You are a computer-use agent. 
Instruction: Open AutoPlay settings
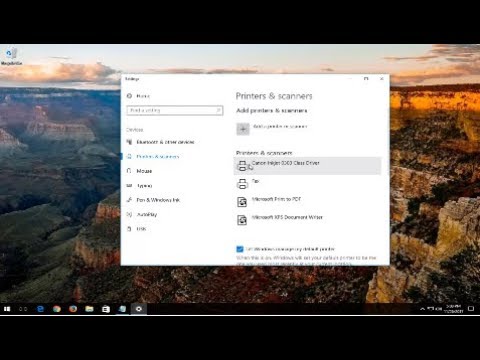(x=147, y=214)
